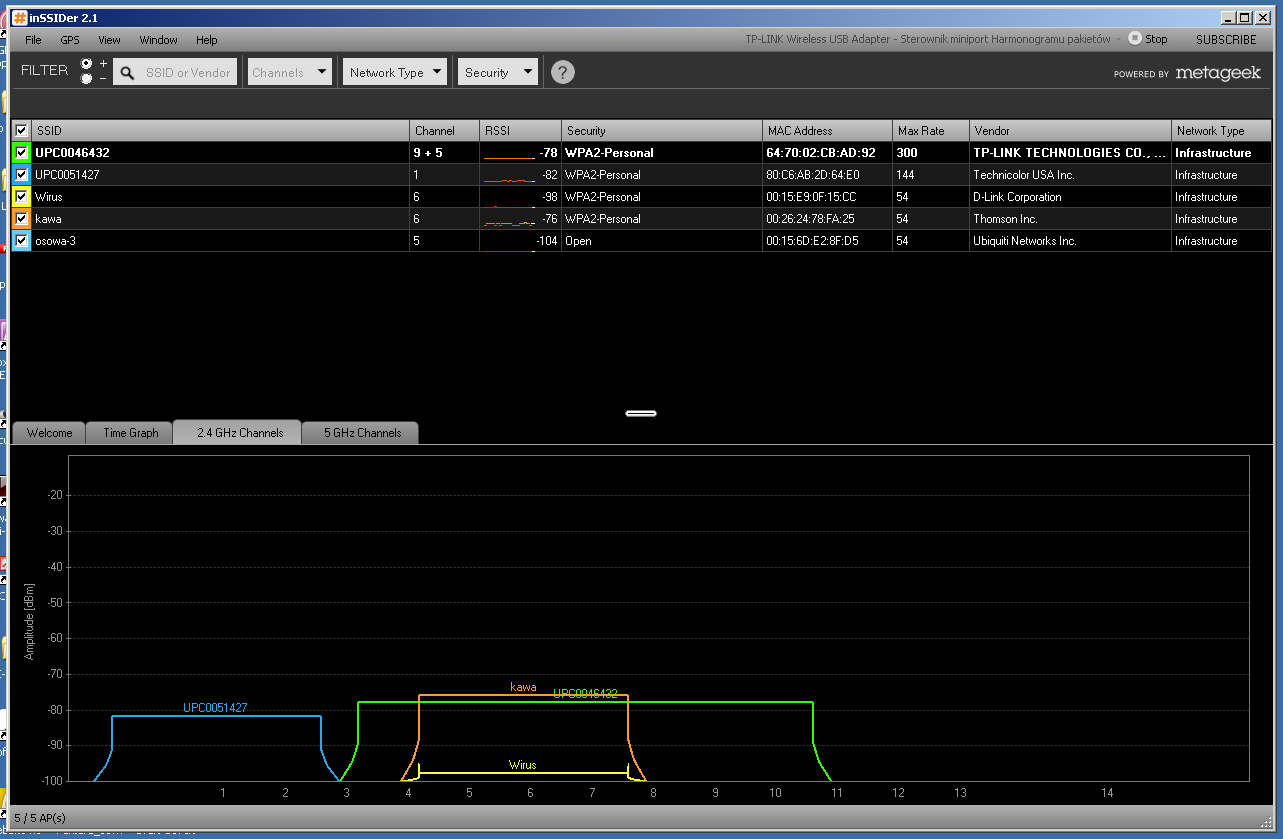Switch to the 2.4 GHz Channels tab
This screenshot has width=1283, height=839.
[x=239, y=432]
